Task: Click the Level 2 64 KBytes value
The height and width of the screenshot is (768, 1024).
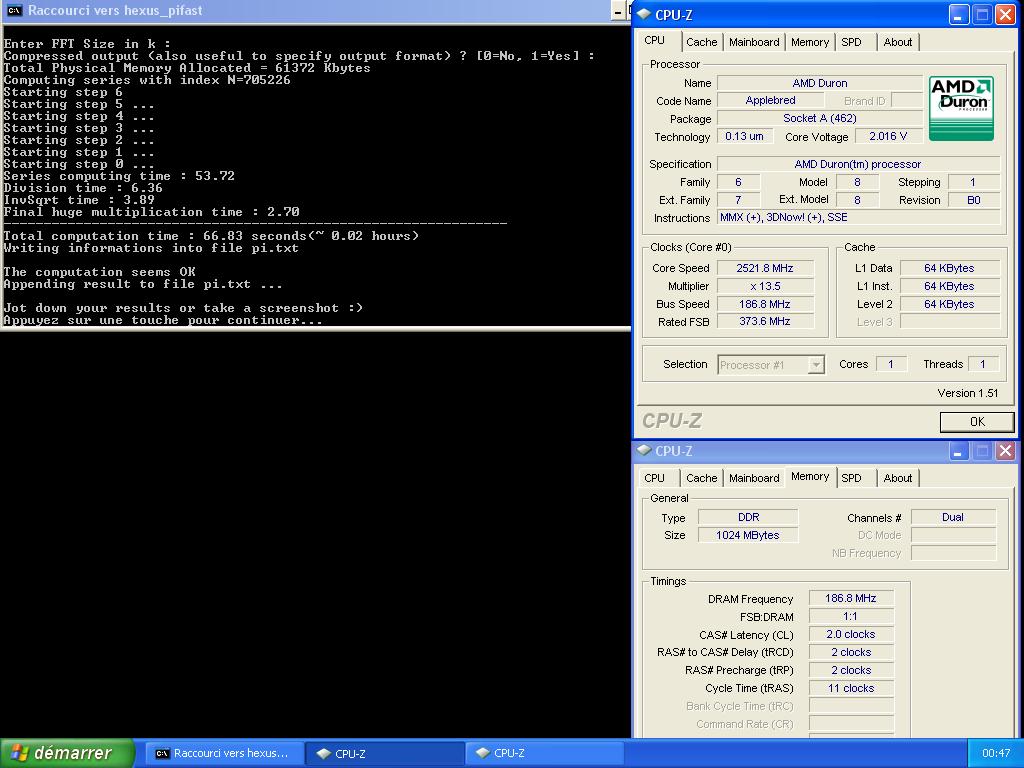Action: (x=949, y=304)
